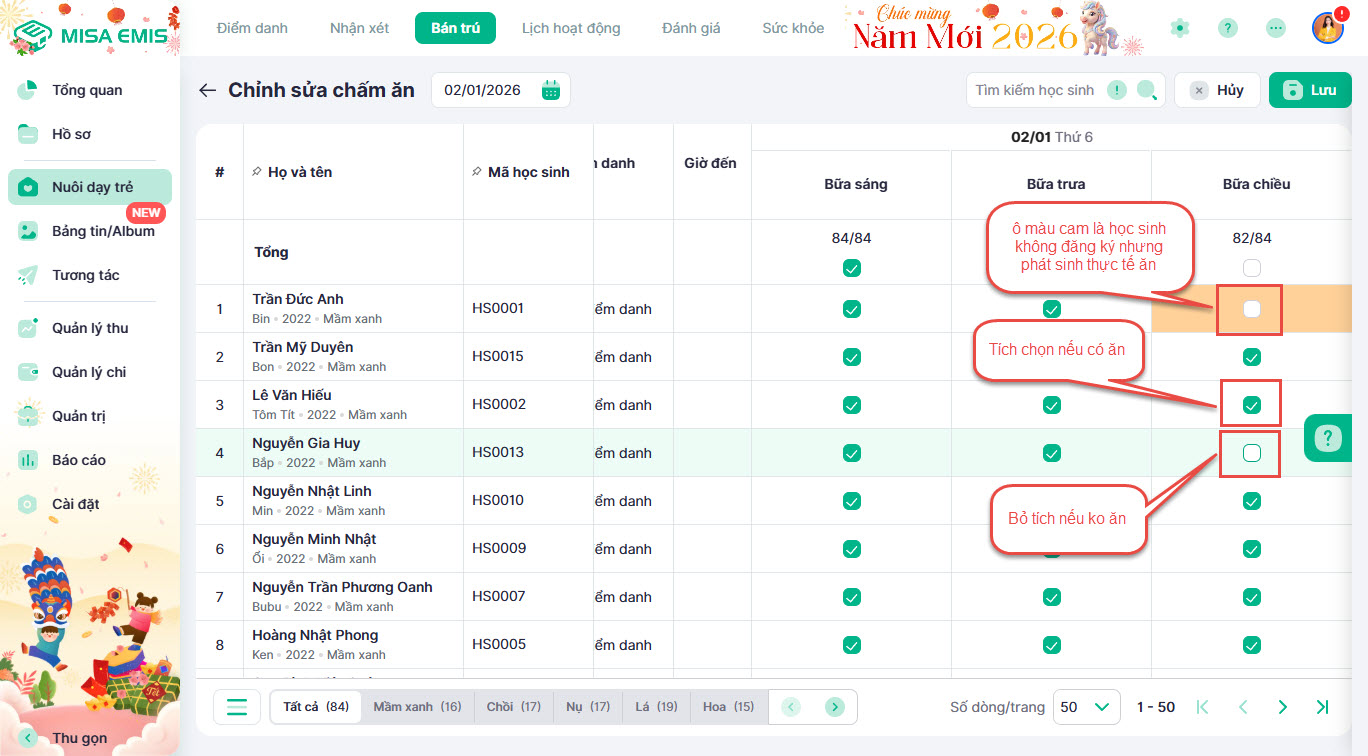Tick Bữa chiều box for Trần Đức Anh
The height and width of the screenshot is (756, 1368).
tap(1251, 309)
